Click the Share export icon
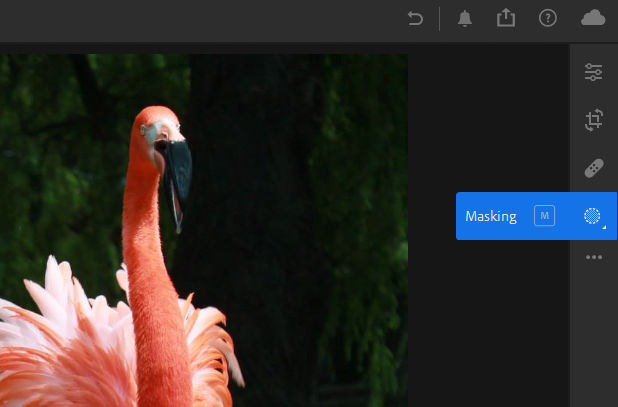Viewport: 618px width, 407px height. pos(506,18)
